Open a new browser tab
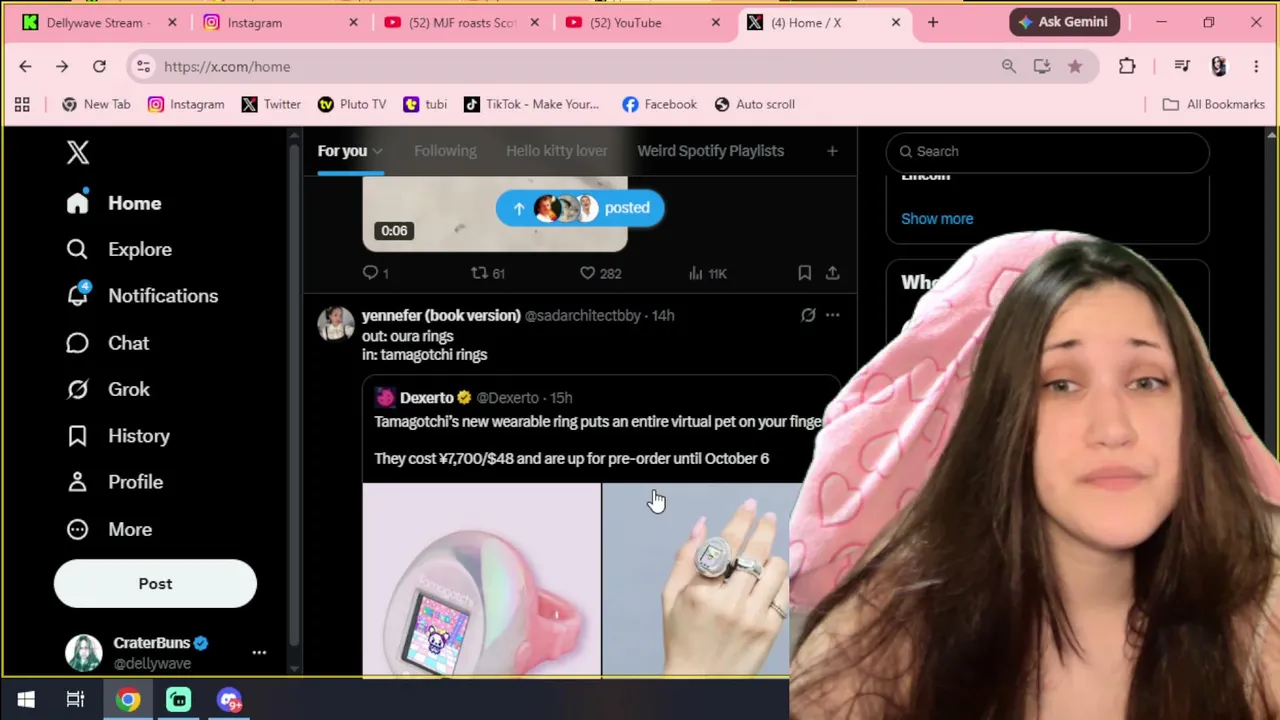The height and width of the screenshot is (720, 1280). pyautogui.click(x=933, y=22)
